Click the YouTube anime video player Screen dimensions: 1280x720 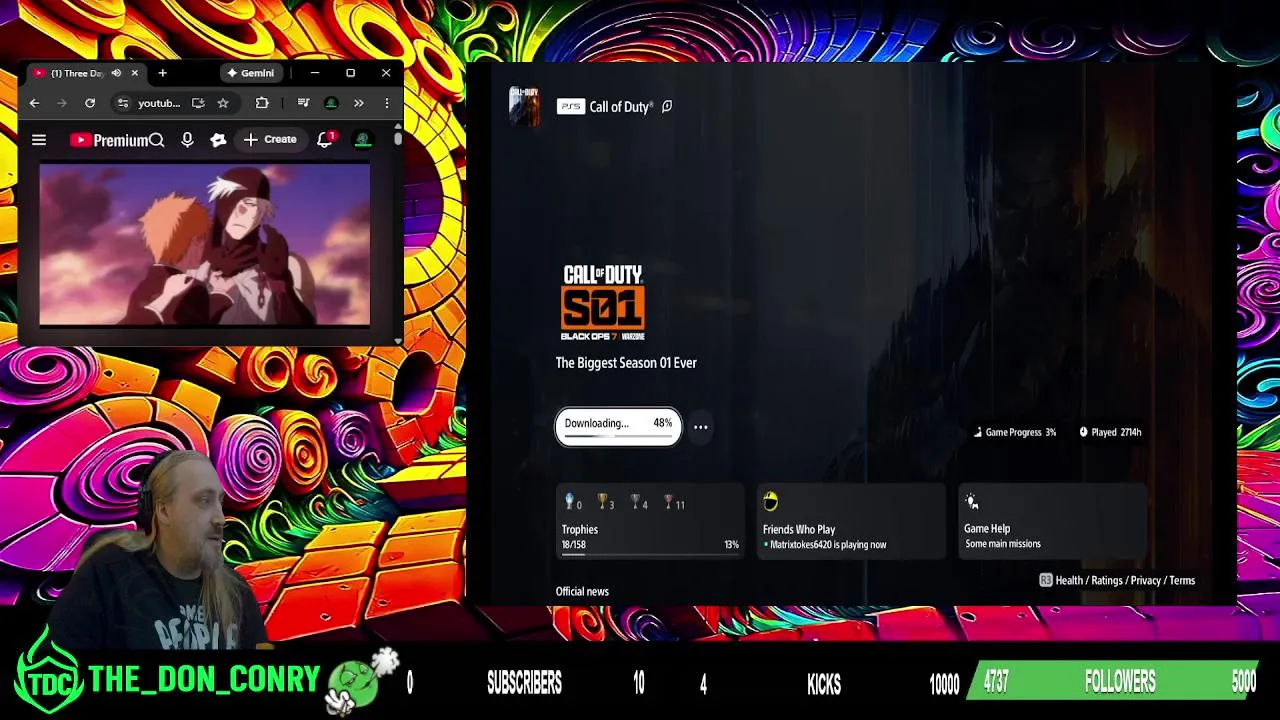205,245
